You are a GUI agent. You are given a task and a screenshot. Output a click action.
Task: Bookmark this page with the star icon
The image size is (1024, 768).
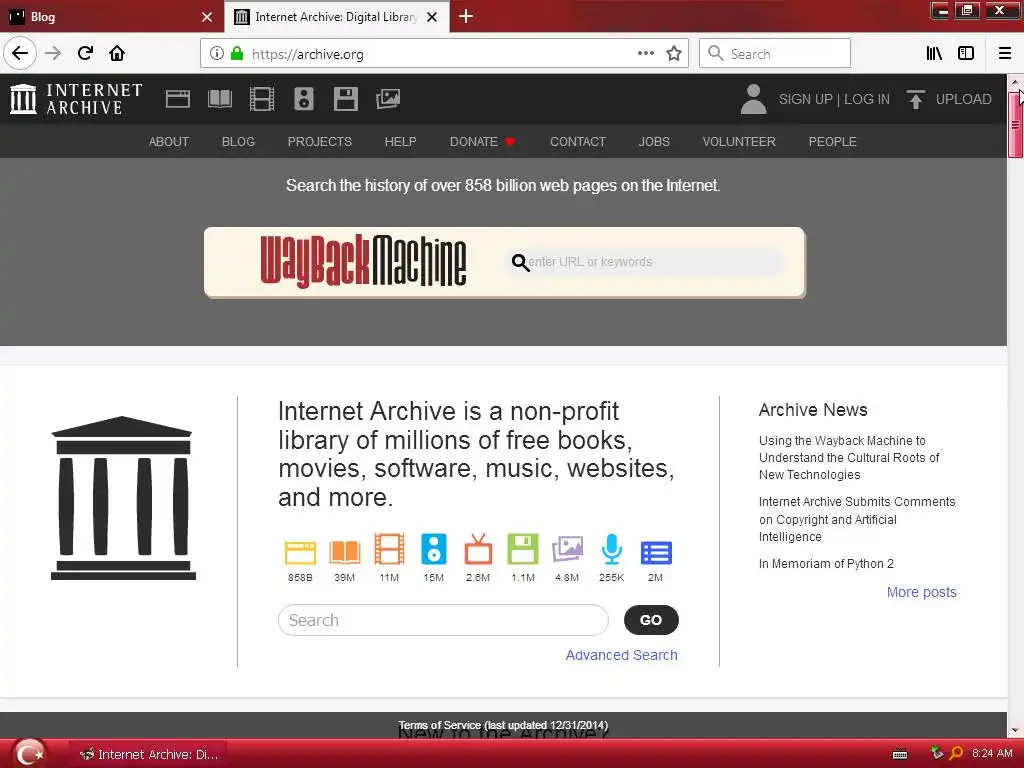click(674, 54)
